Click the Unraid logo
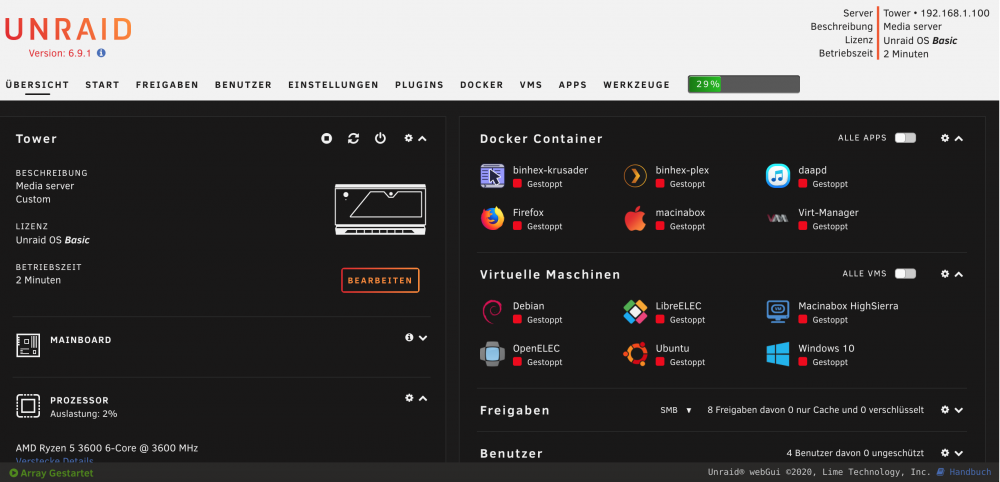Viewport: 1000px width, 482px height. 68,29
